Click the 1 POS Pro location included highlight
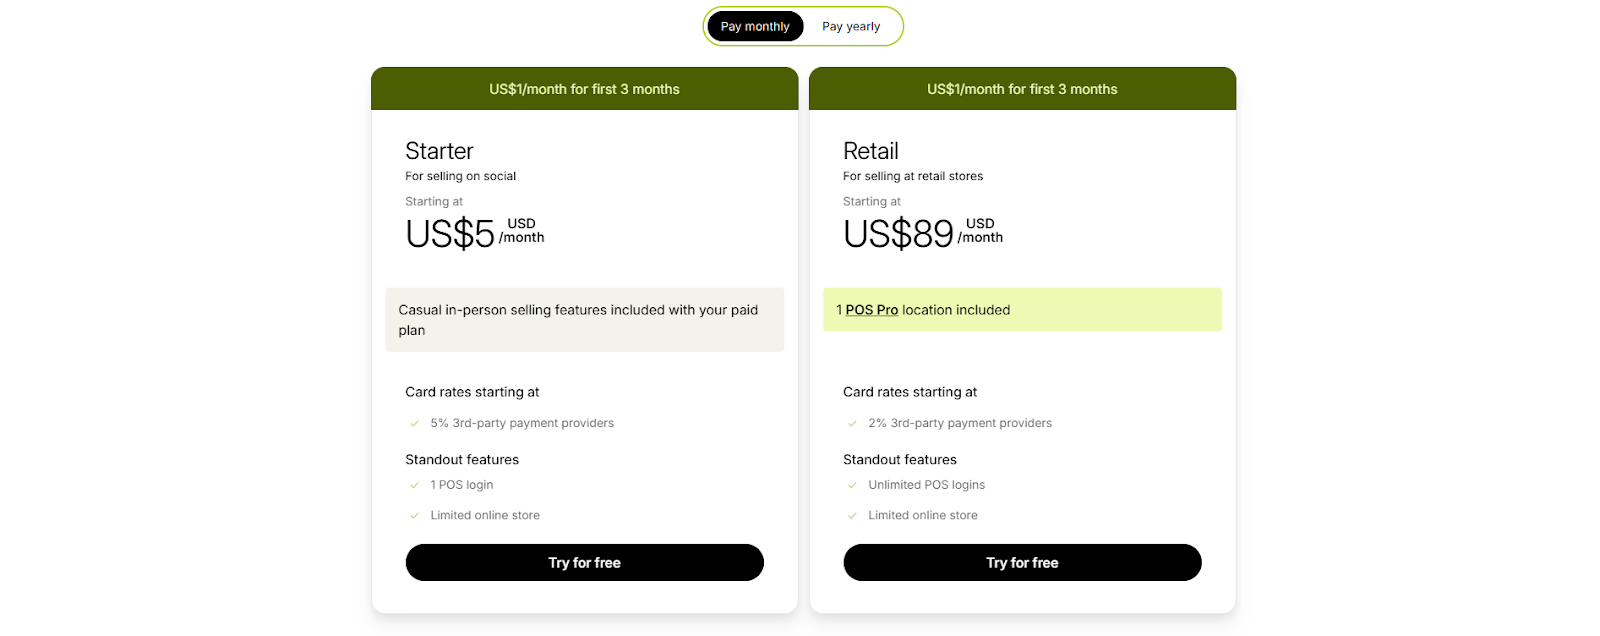Viewport: 1600px width, 636px height. click(1021, 309)
